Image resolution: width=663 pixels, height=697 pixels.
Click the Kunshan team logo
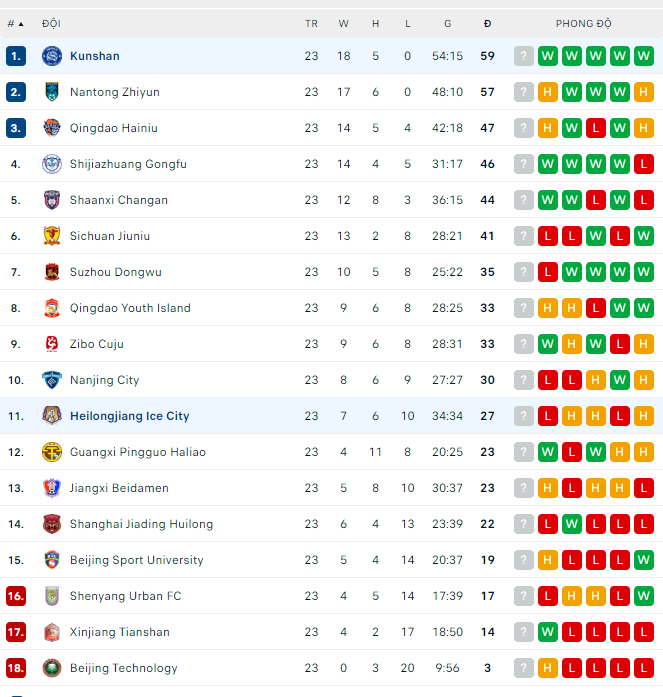tap(52, 56)
